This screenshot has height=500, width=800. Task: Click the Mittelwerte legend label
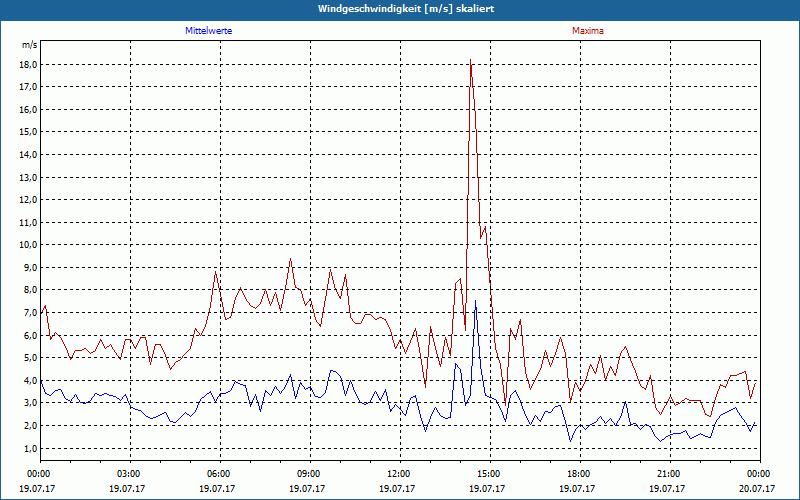tap(209, 31)
